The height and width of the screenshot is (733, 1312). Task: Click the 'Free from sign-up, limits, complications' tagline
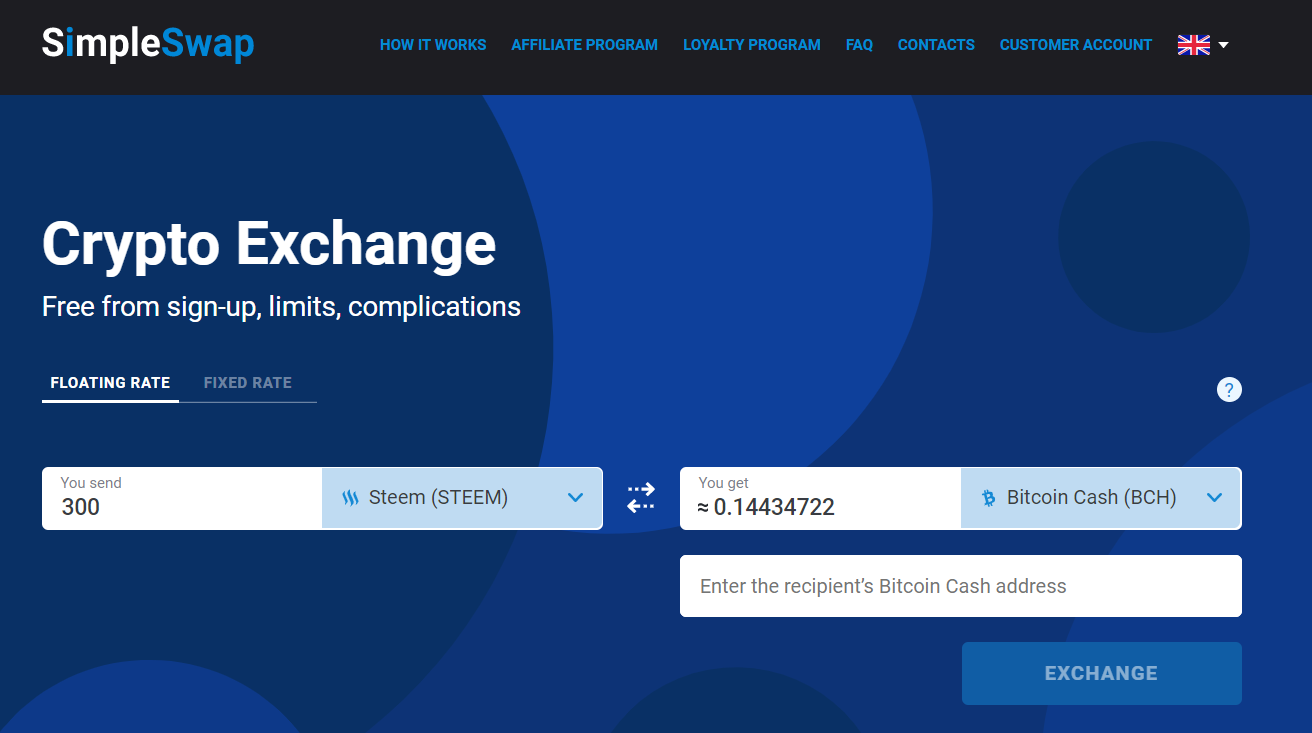tap(281, 306)
